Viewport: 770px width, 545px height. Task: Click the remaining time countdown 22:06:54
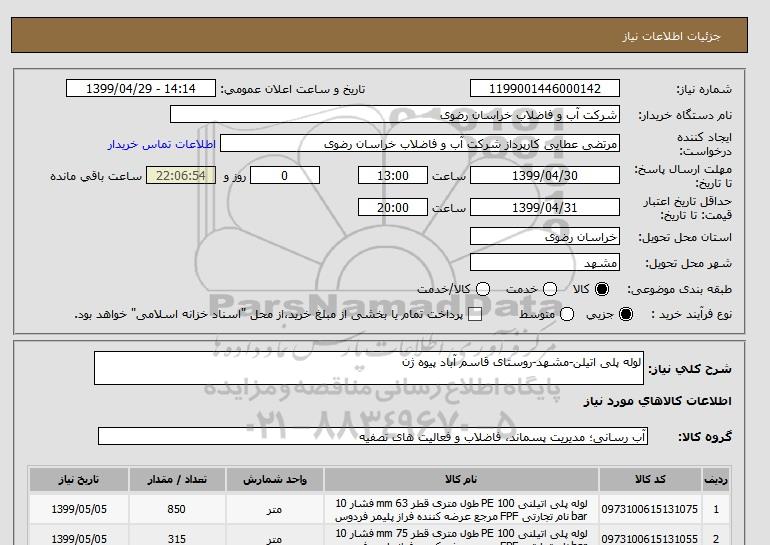coord(181,175)
